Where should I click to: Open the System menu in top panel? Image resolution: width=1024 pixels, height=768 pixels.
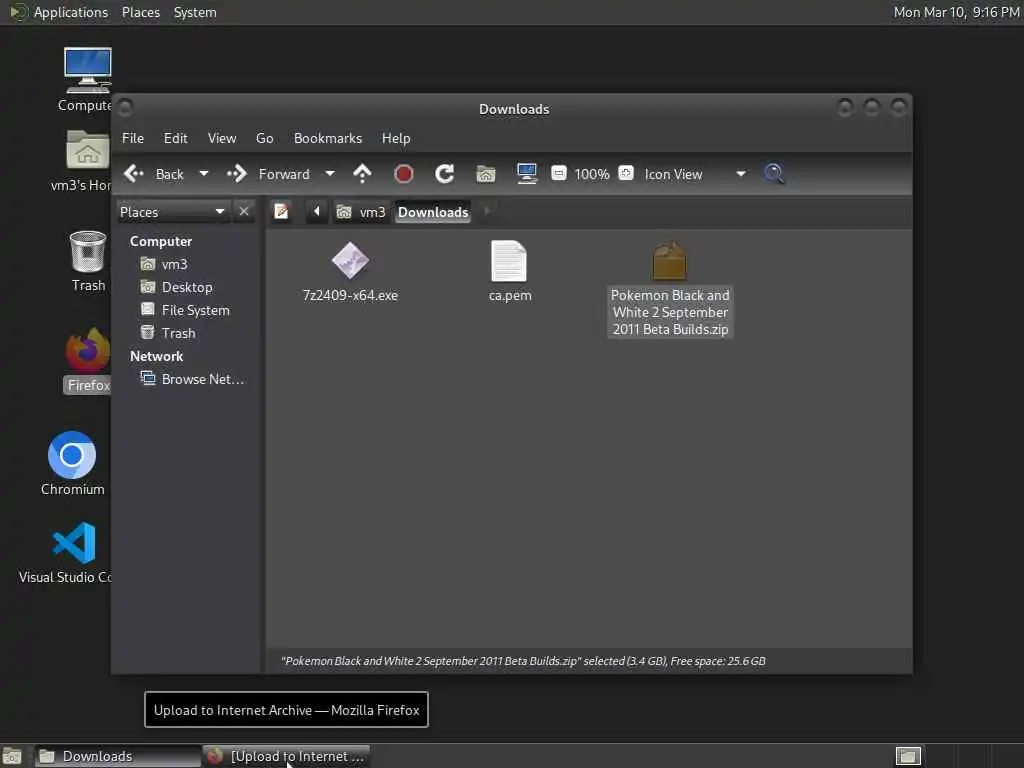(x=195, y=12)
